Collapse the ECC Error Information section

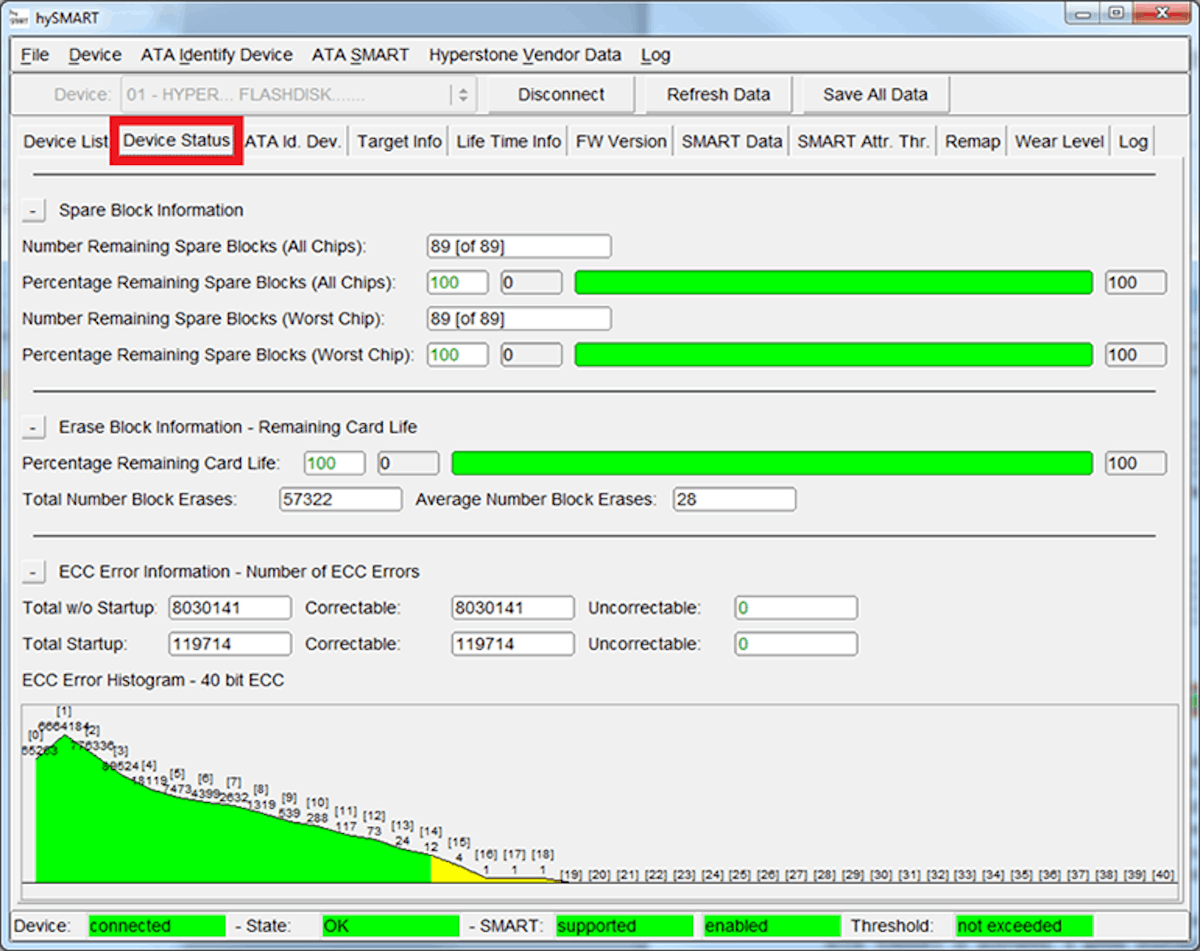[x=34, y=572]
